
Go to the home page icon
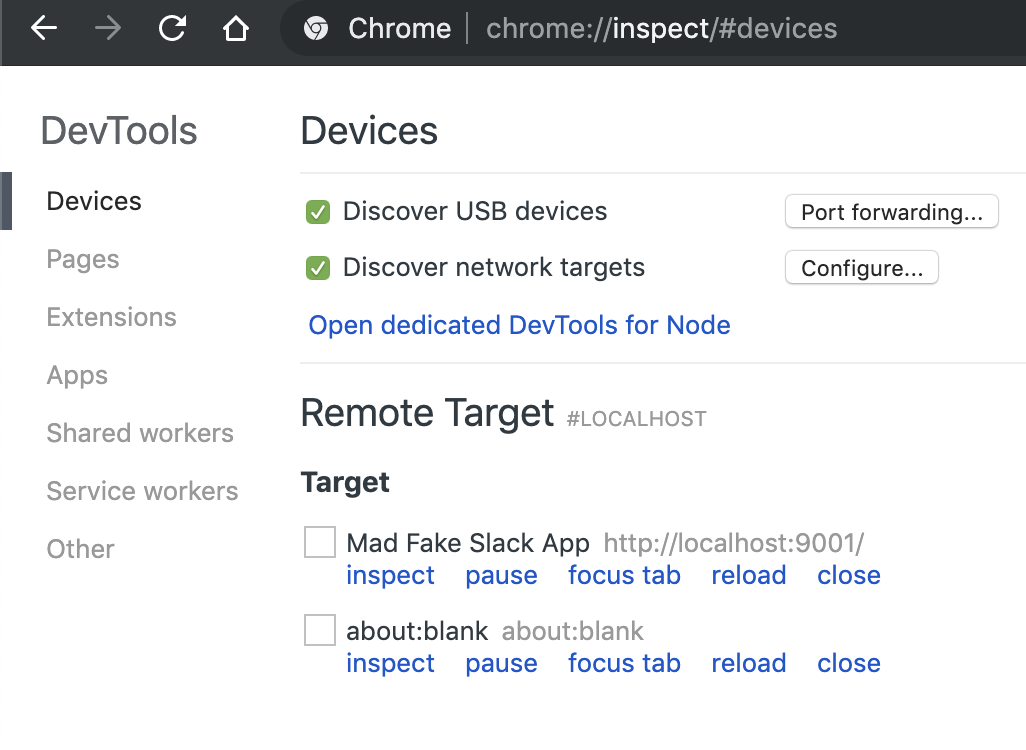click(x=235, y=29)
